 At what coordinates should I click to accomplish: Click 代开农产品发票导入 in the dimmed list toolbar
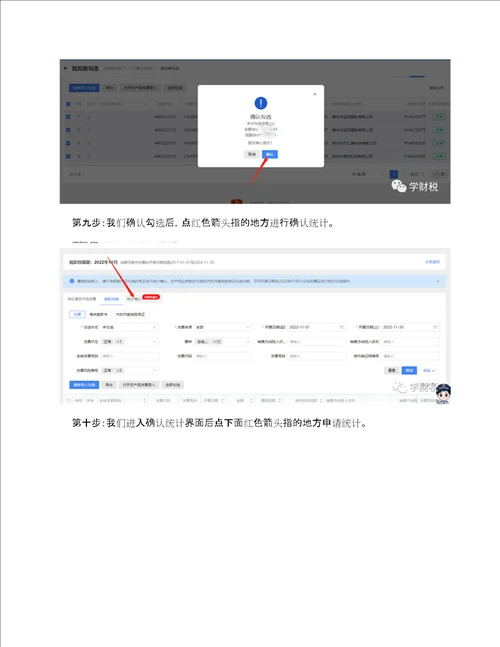[140, 88]
